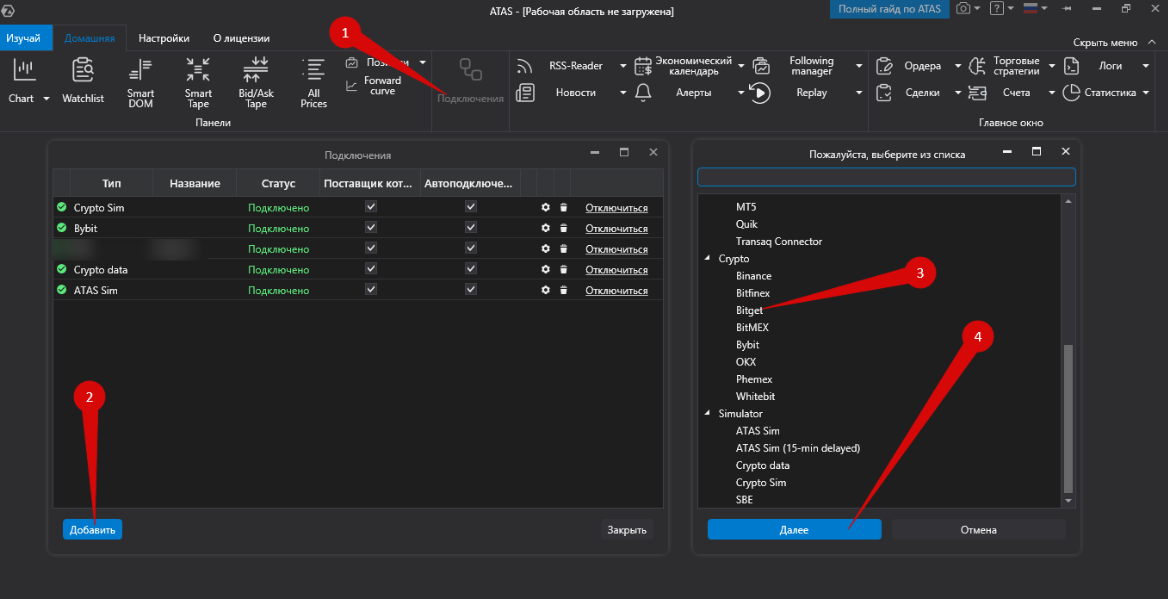
Task: Collapse the Crypto tree group
Action: coord(707,259)
